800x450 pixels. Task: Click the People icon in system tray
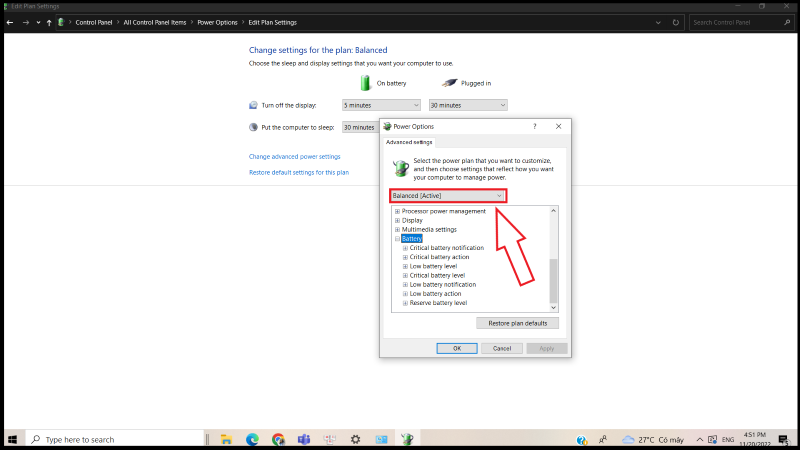tap(603, 439)
